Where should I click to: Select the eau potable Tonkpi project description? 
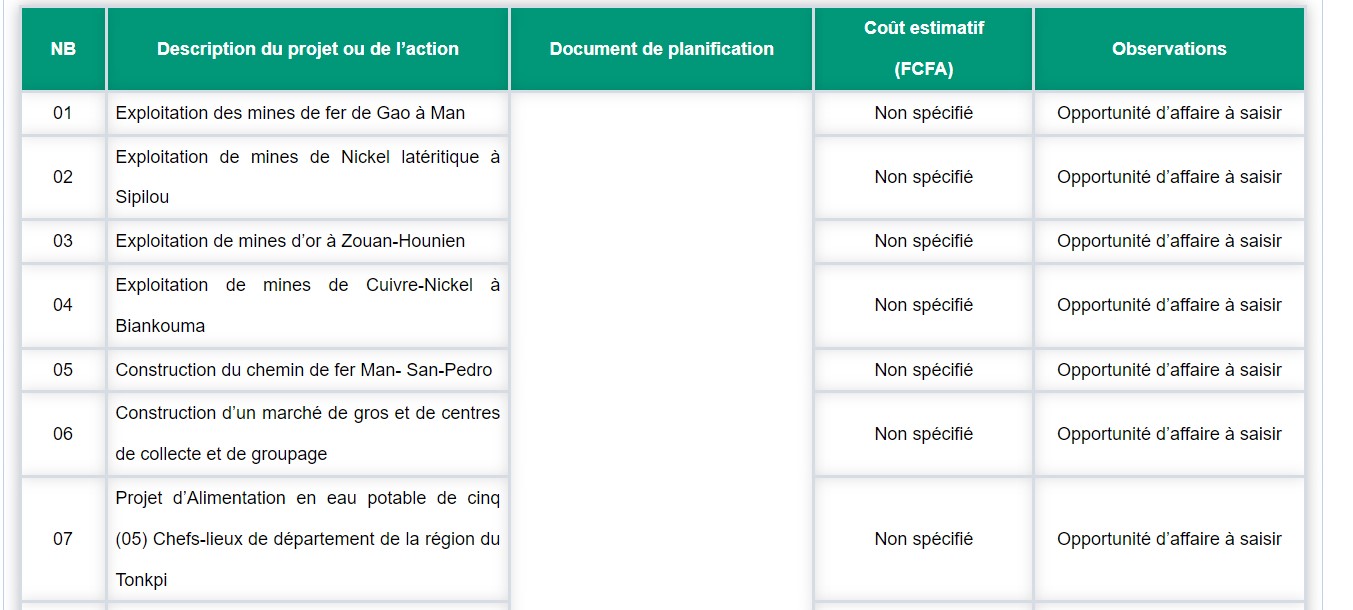point(308,538)
